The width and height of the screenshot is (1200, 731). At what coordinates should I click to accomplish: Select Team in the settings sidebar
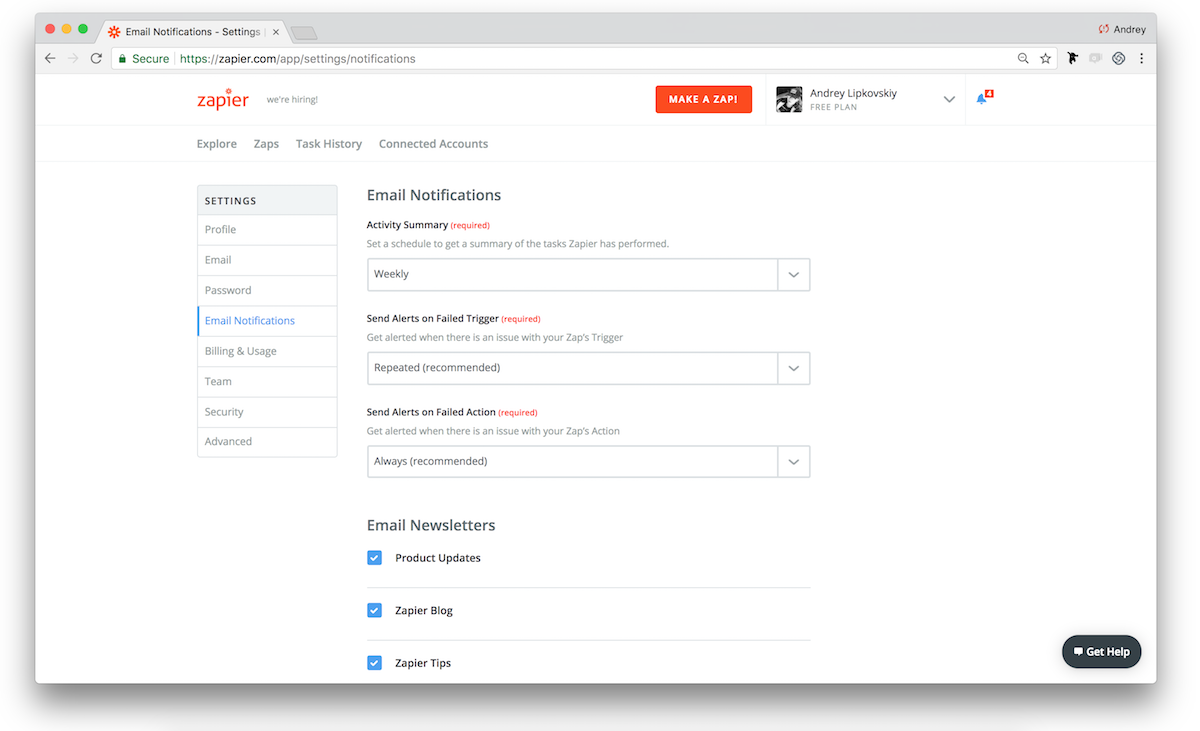click(x=267, y=382)
